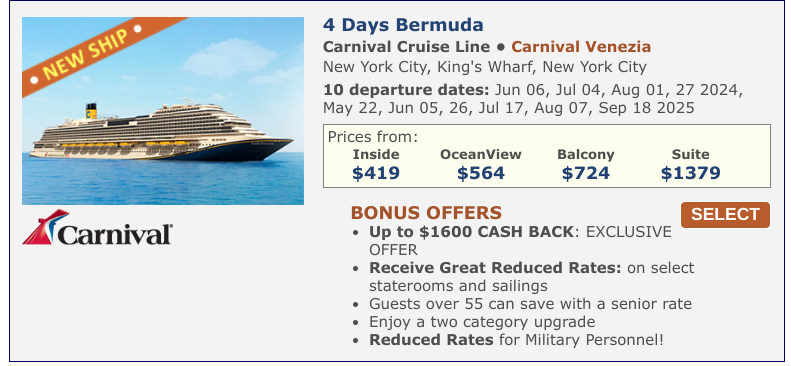The height and width of the screenshot is (366, 791).
Task: Select the OceanView price $564
Action: [x=481, y=173]
